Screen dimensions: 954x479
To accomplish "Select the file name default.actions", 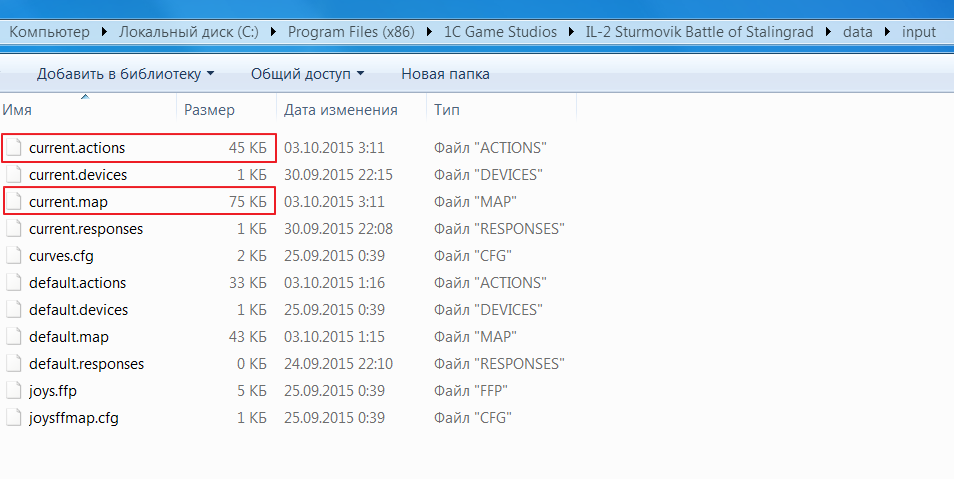I will click(77, 282).
